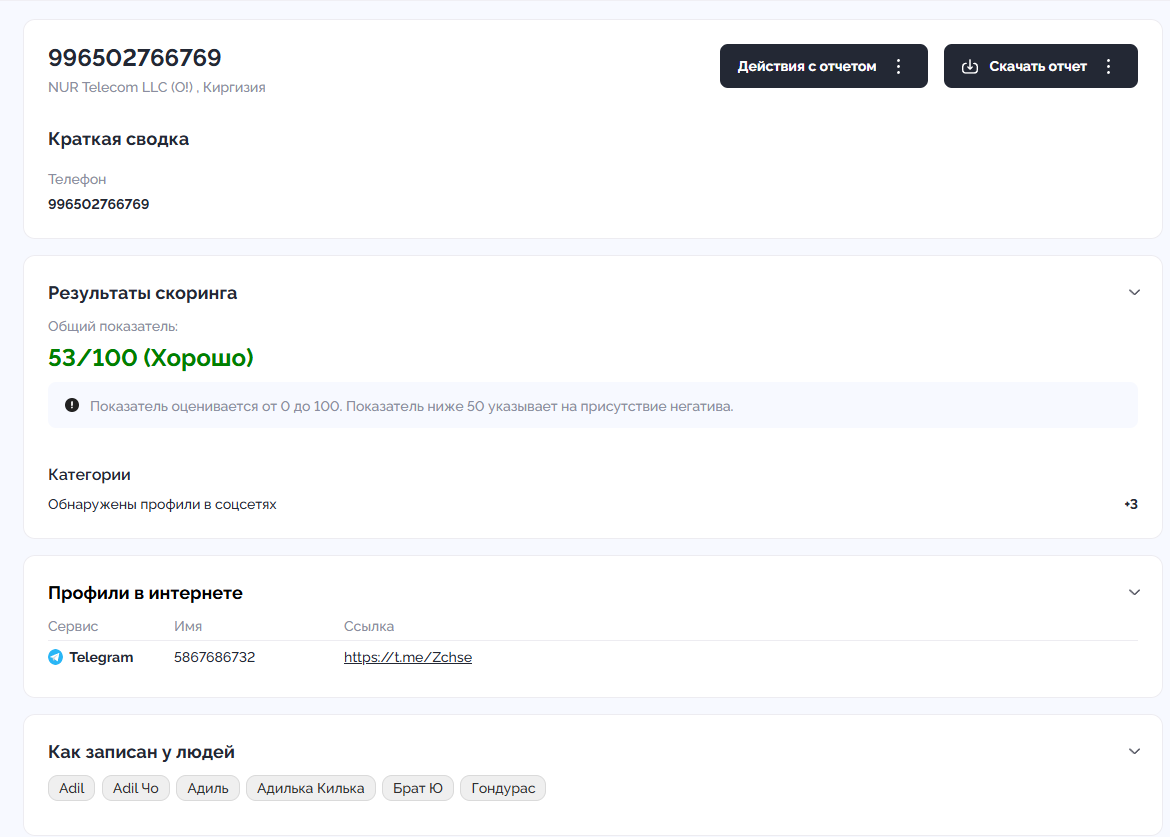Click the Категории heading
Screen dimensions: 1170x837
[89, 474]
